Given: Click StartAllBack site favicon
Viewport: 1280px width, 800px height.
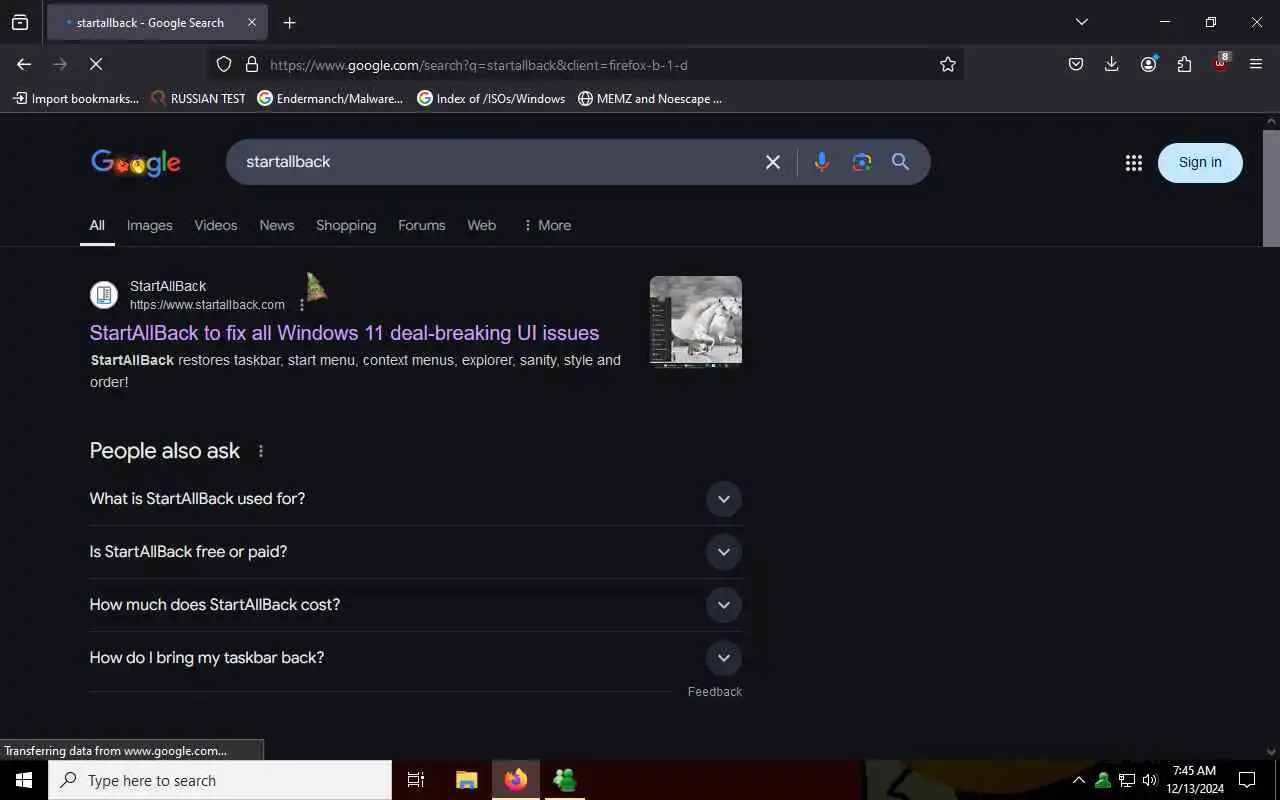Looking at the screenshot, I should coord(104,295).
